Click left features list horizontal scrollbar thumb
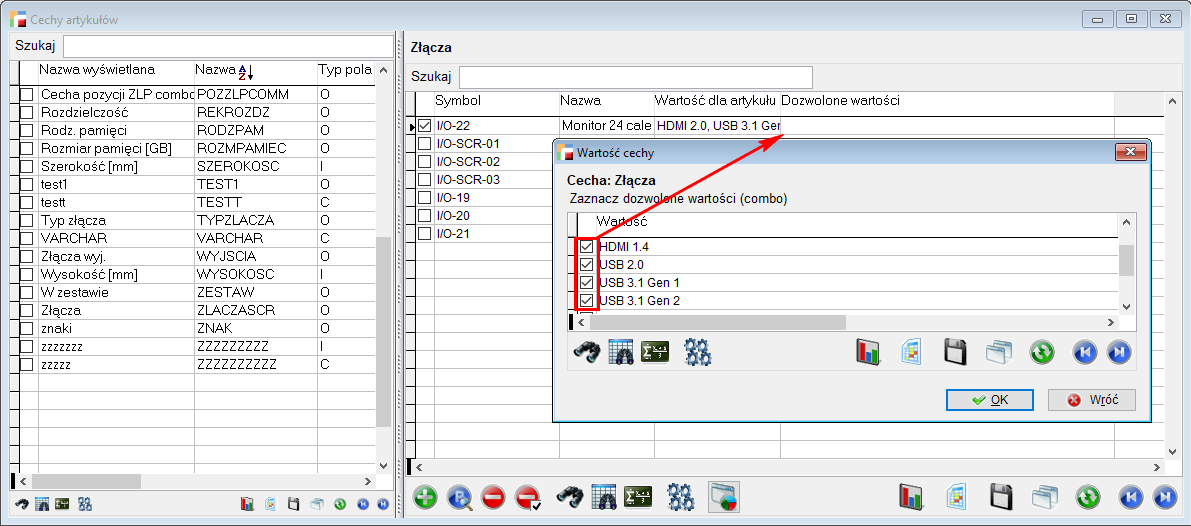 (x=86, y=481)
